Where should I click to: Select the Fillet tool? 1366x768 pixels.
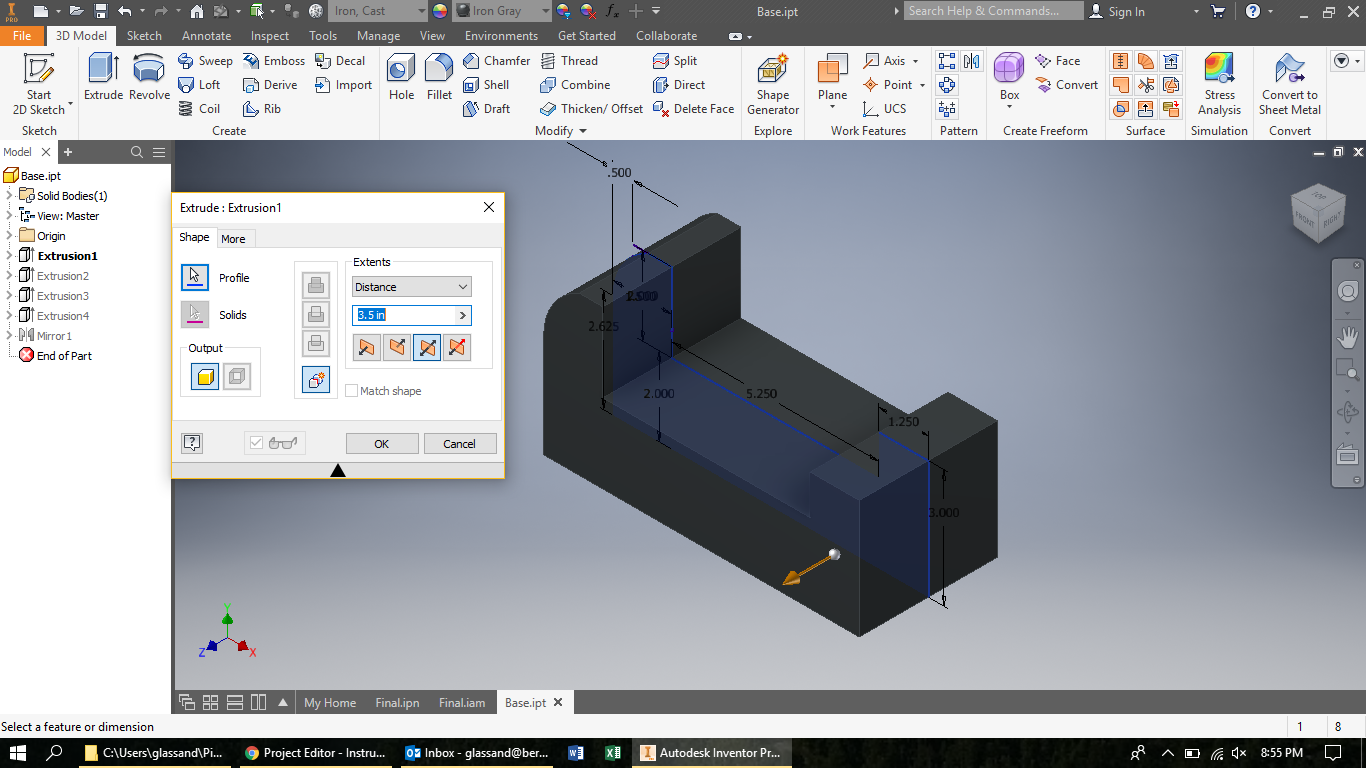(x=439, y=78)
